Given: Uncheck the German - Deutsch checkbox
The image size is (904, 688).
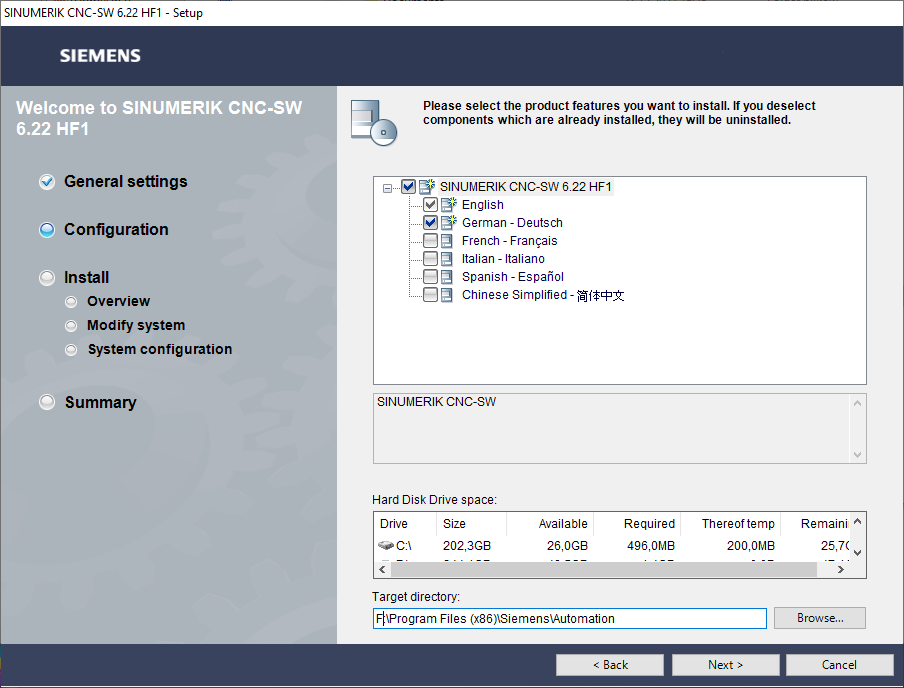Looking at the screenshot, I should tap(430, 223).
